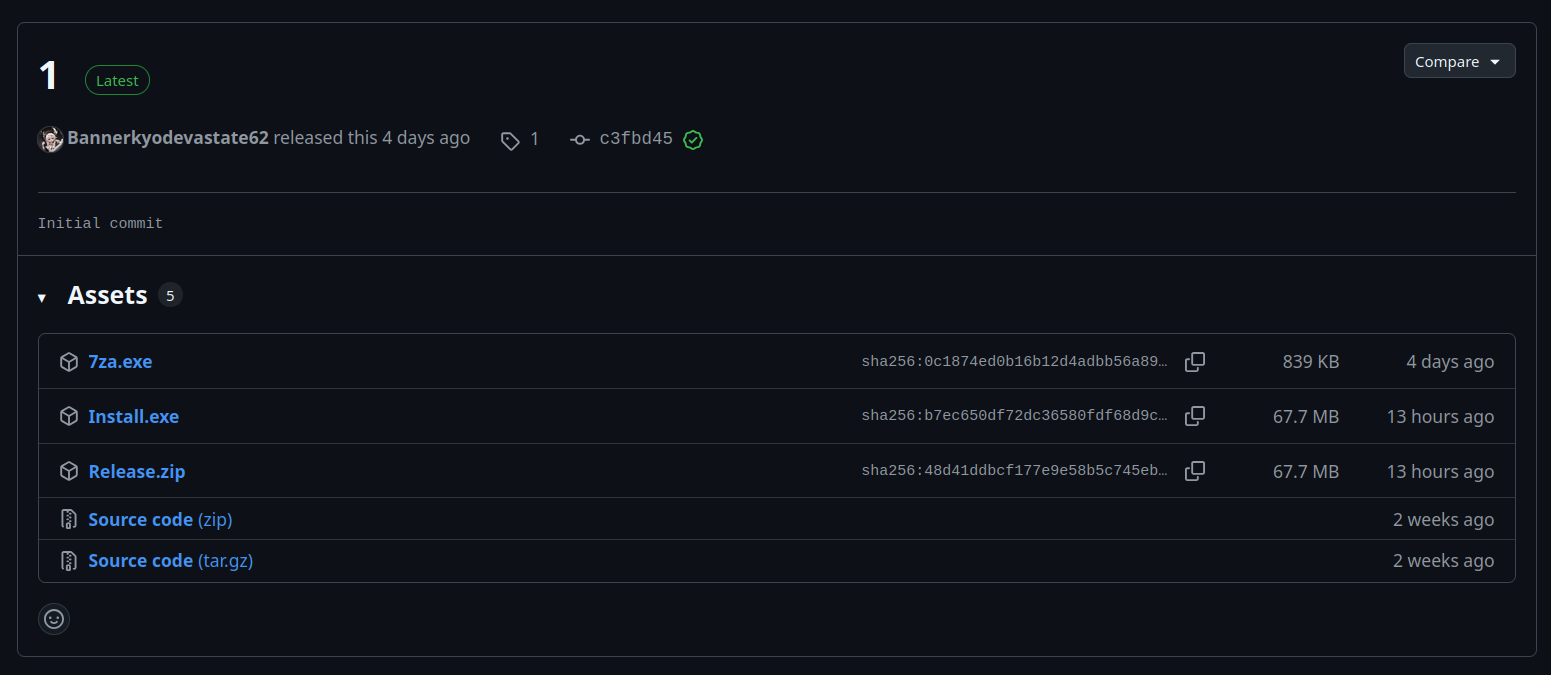Click the 839 KB file size
This screenshot has height=675, width=1551.
coord(1311,362)
